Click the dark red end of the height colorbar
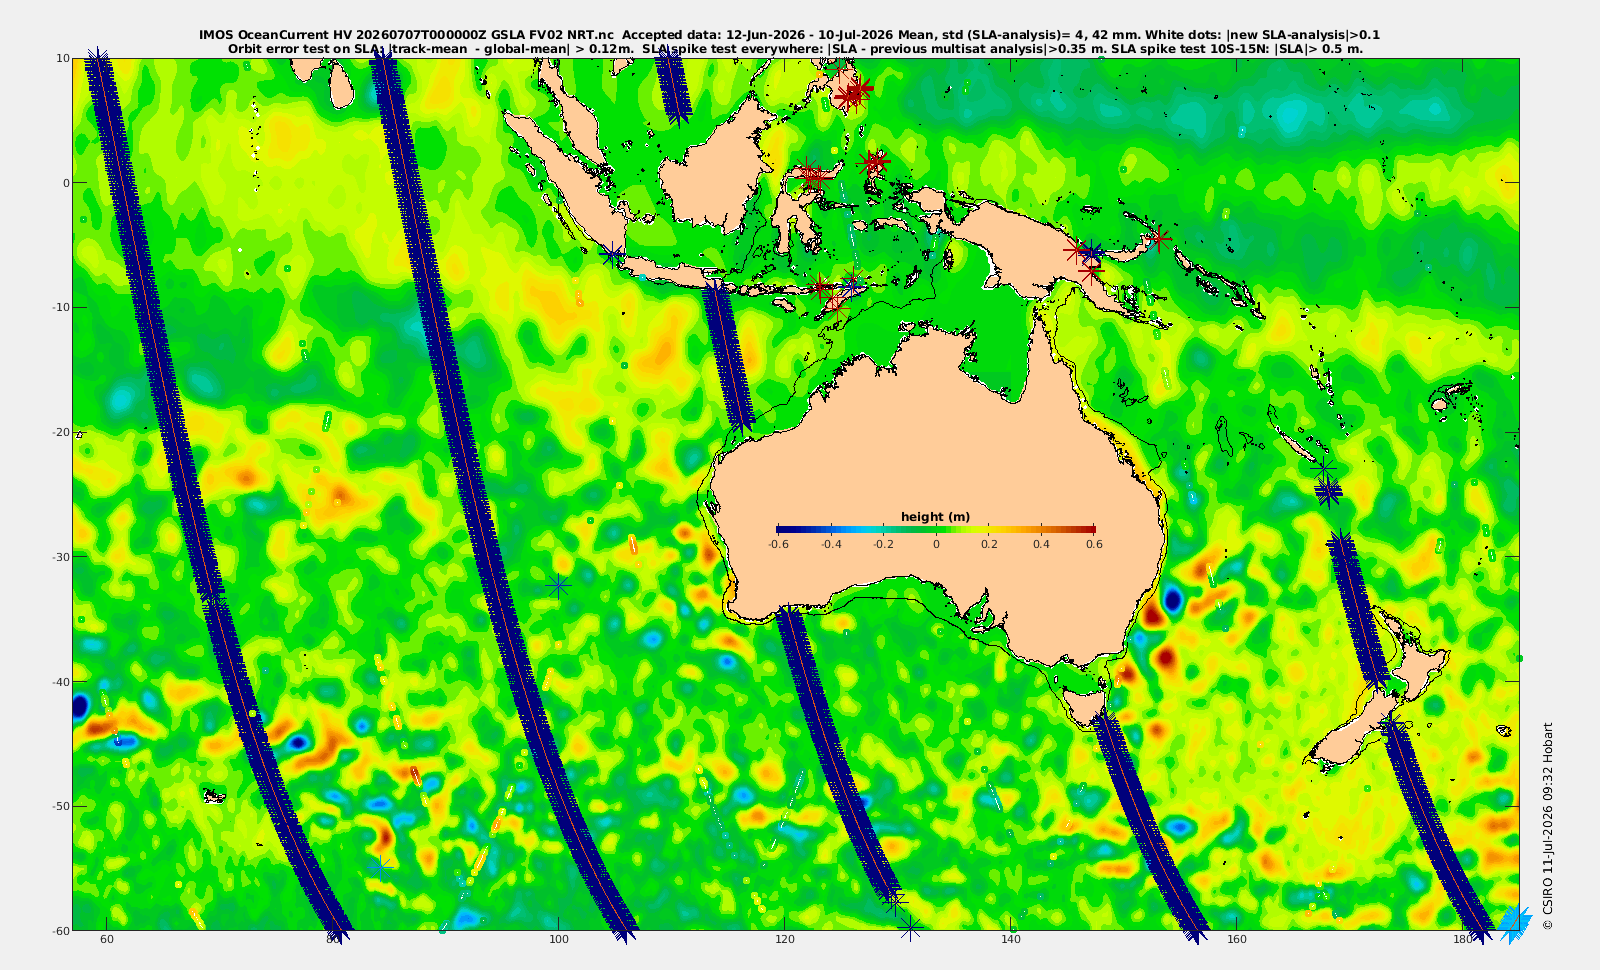Image resolution: width=1600 pixels, height=970 pixels. click(1090, 529)
